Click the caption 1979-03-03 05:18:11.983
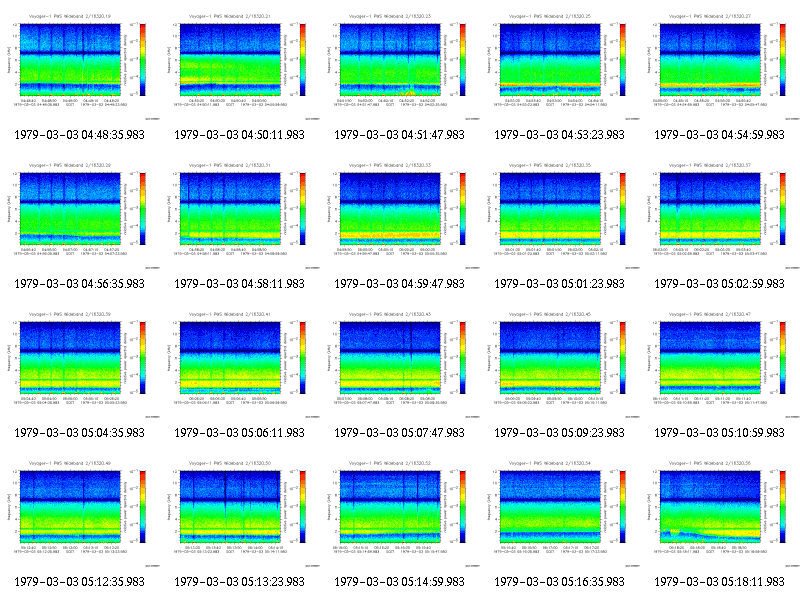800x596 pixels. pos(719,582)
